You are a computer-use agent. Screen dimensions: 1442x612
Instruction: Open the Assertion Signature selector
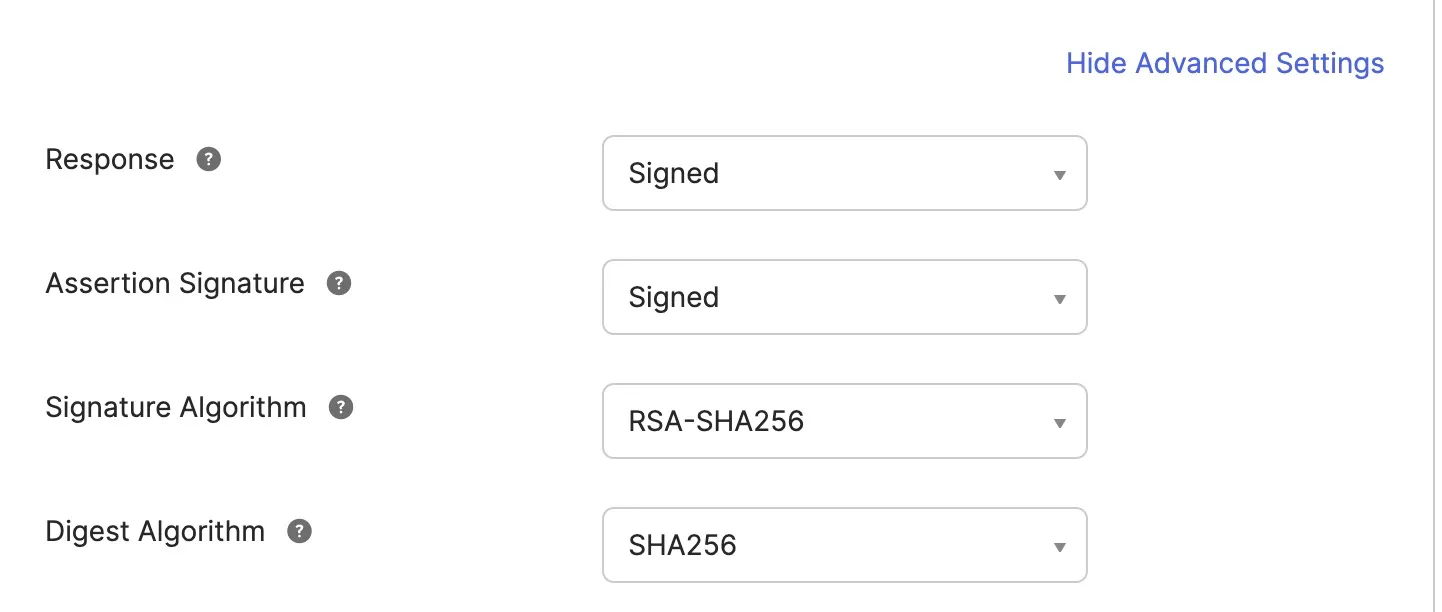coord(845,297)
